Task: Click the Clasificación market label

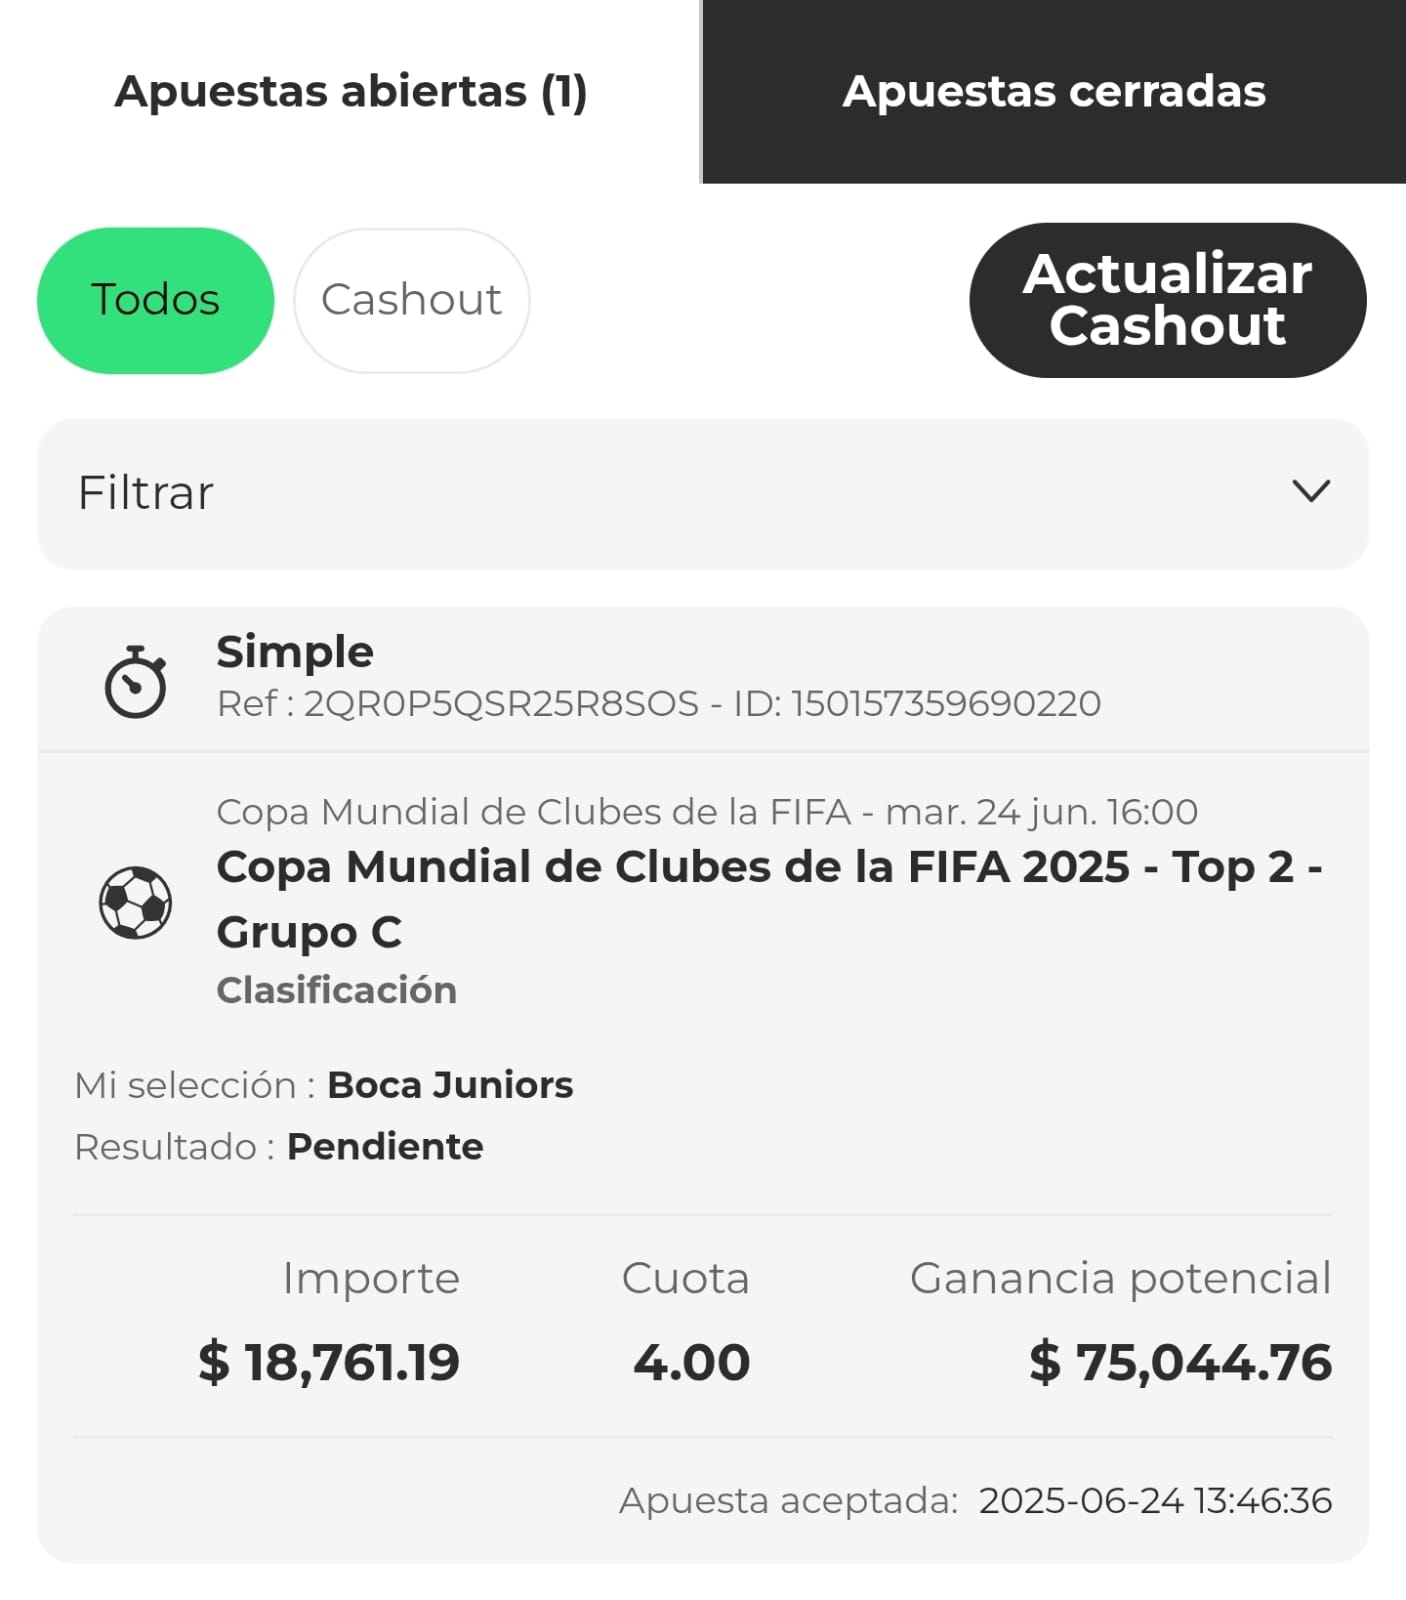Action: (x=336, y=990)
